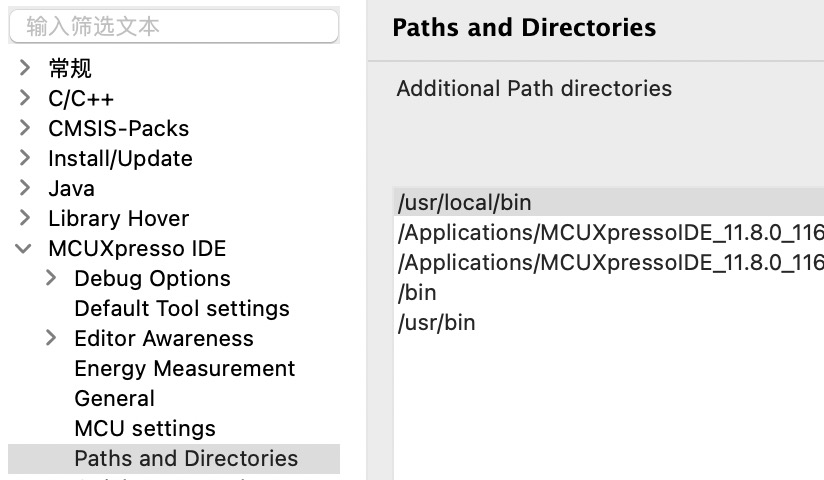
Task: Expand the CMSIS-Packs tree node
Action: [x=25, y=128]
